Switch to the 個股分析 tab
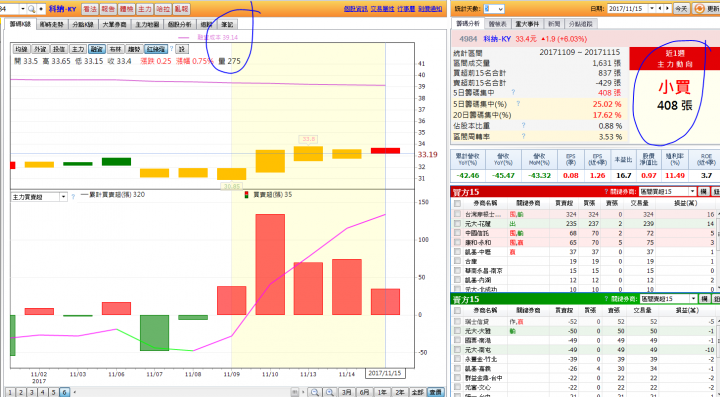 180,24
